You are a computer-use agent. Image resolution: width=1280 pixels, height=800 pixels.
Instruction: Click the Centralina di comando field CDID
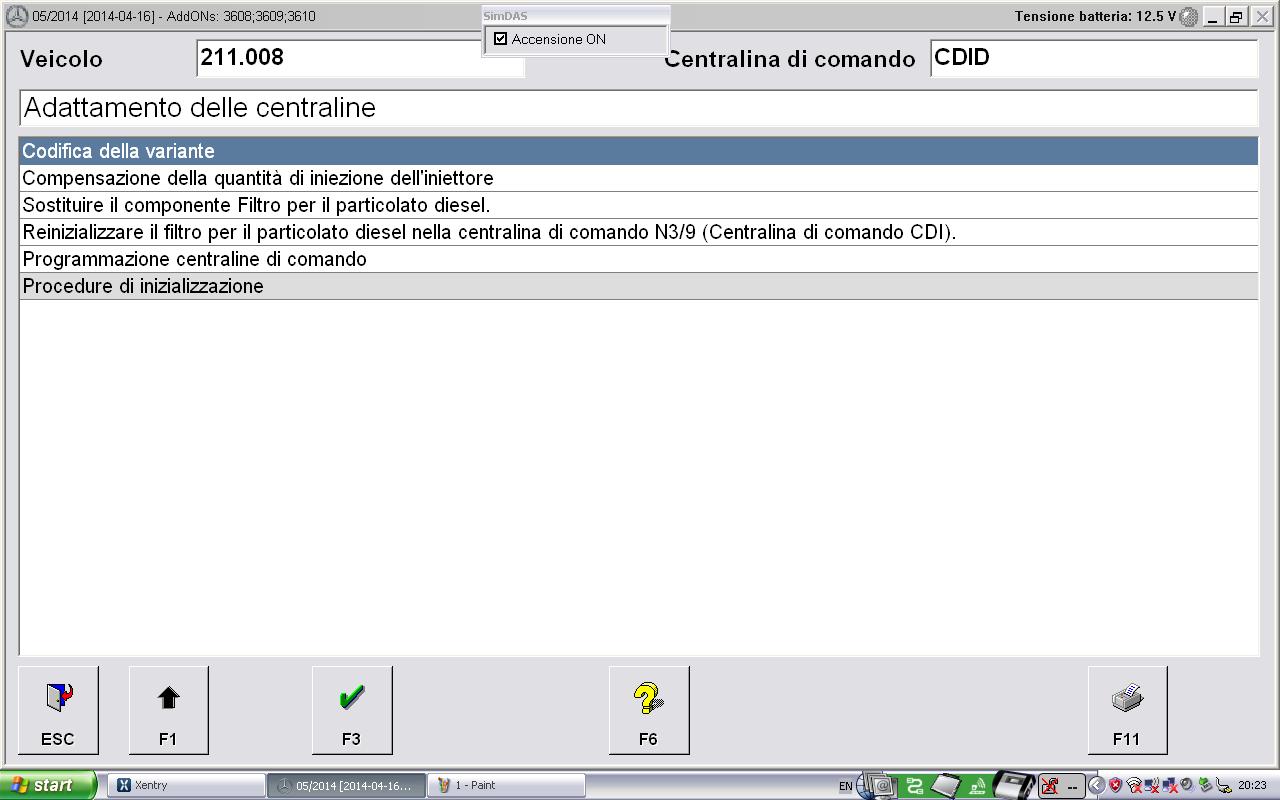coord(1093,58)
